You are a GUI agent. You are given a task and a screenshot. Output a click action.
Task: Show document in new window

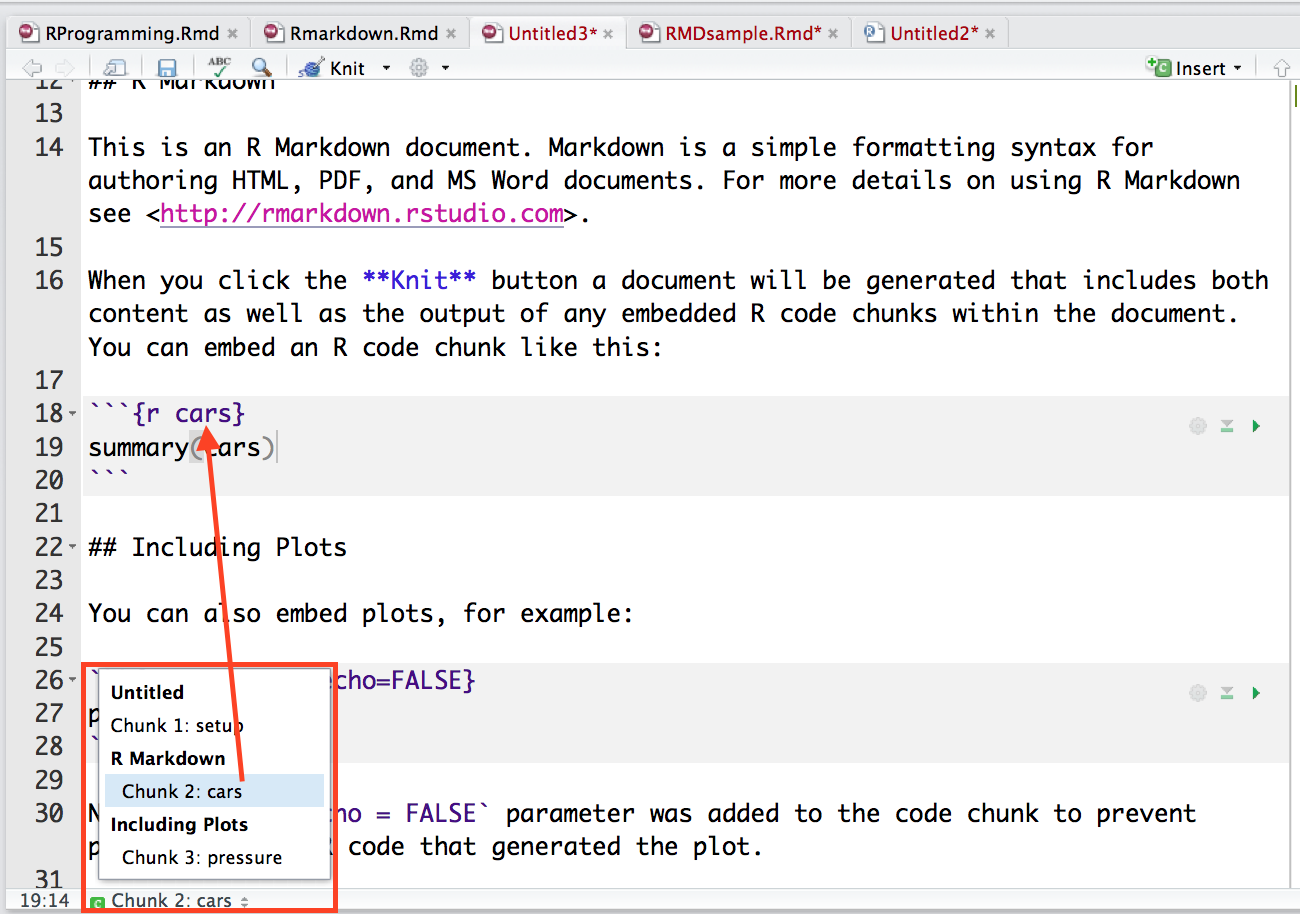116,68
